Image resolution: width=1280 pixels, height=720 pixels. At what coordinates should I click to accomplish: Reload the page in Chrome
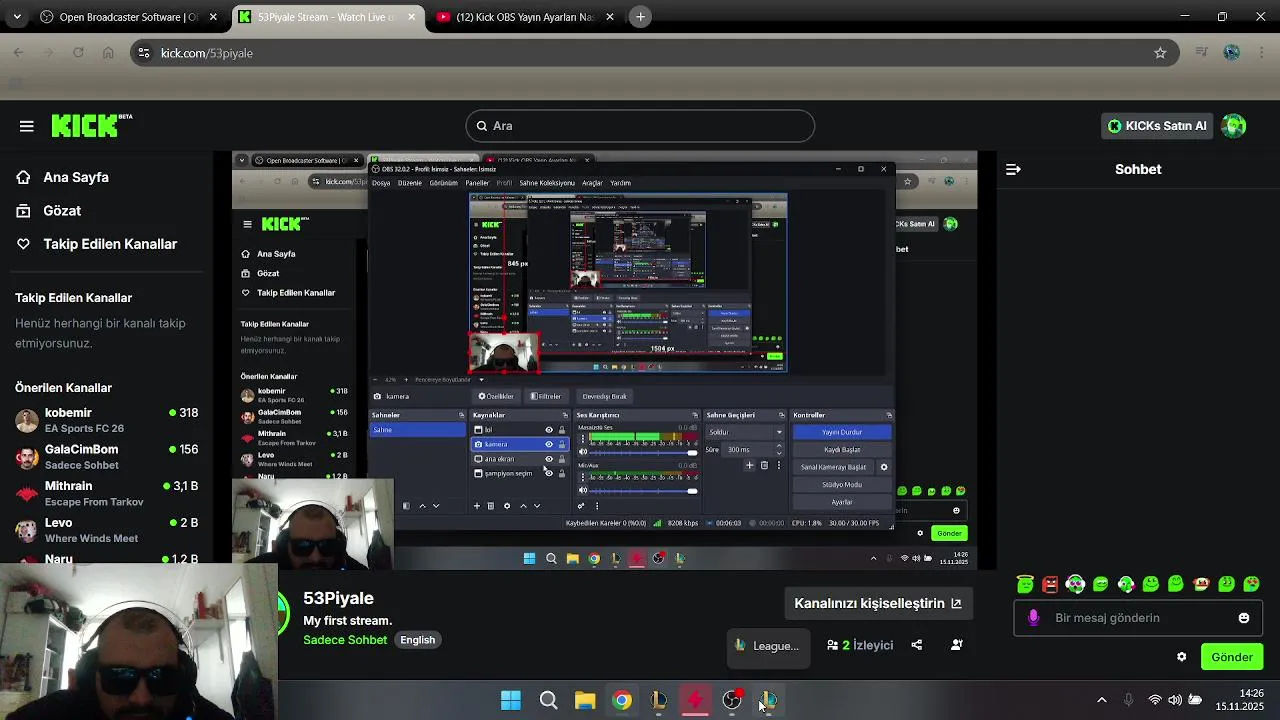[x=78, y=53]
